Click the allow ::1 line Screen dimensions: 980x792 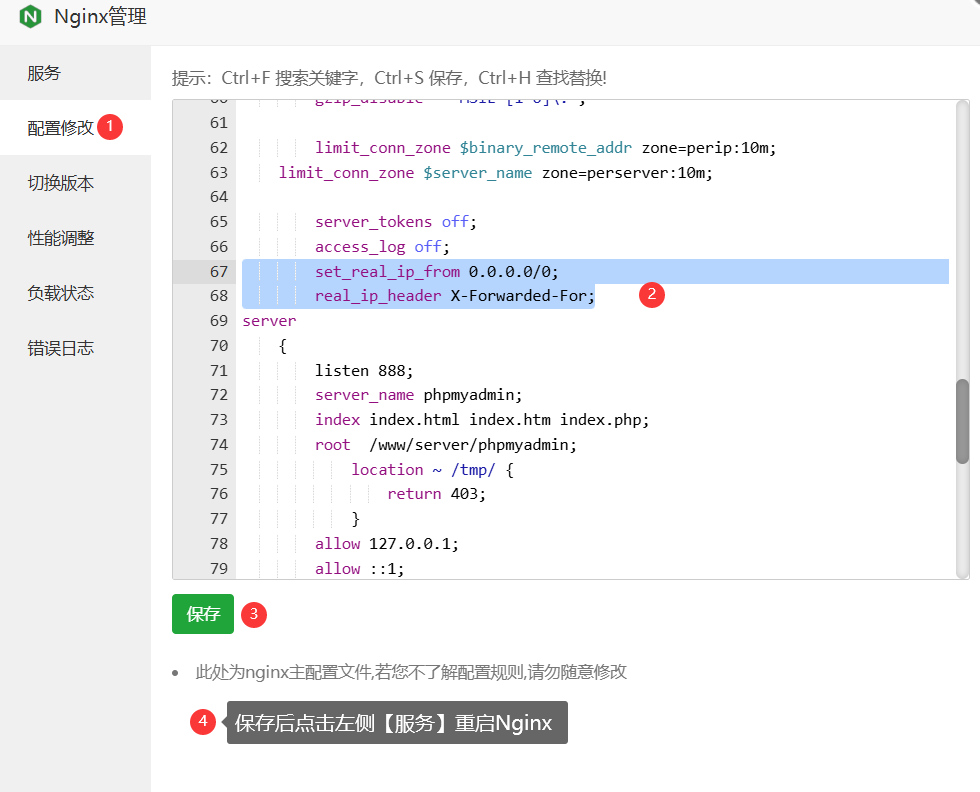359,569
